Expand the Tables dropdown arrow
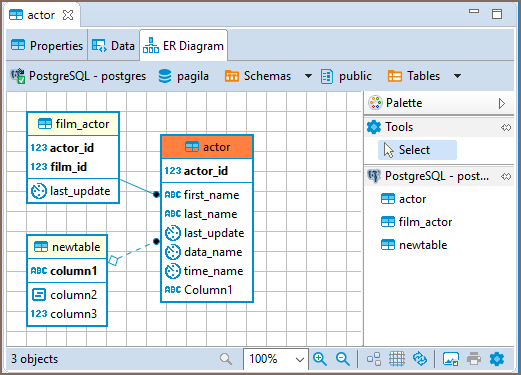This screenshot has height=375, width=521. tap(458, 76)
